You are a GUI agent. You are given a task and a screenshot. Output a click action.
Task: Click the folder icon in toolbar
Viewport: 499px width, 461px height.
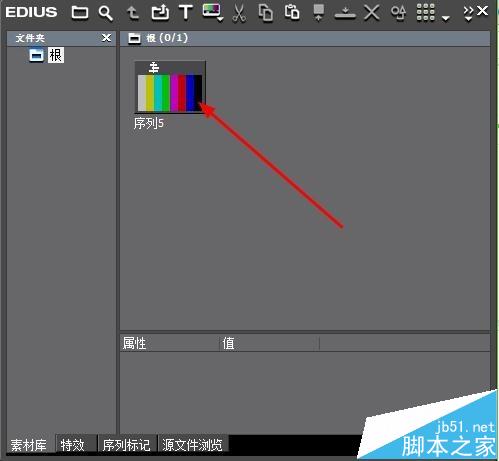click(80, 13)
